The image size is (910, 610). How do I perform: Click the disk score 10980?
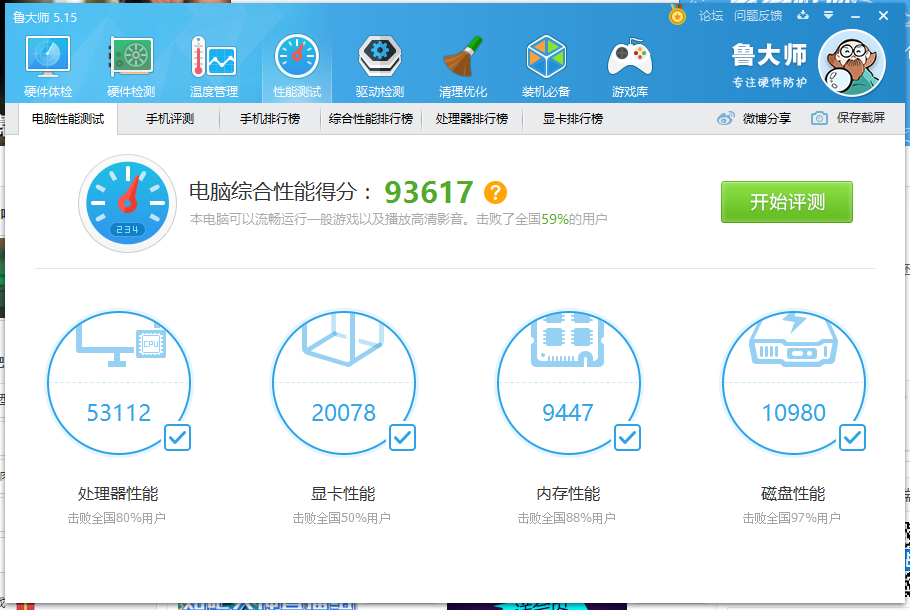point(793,413)
